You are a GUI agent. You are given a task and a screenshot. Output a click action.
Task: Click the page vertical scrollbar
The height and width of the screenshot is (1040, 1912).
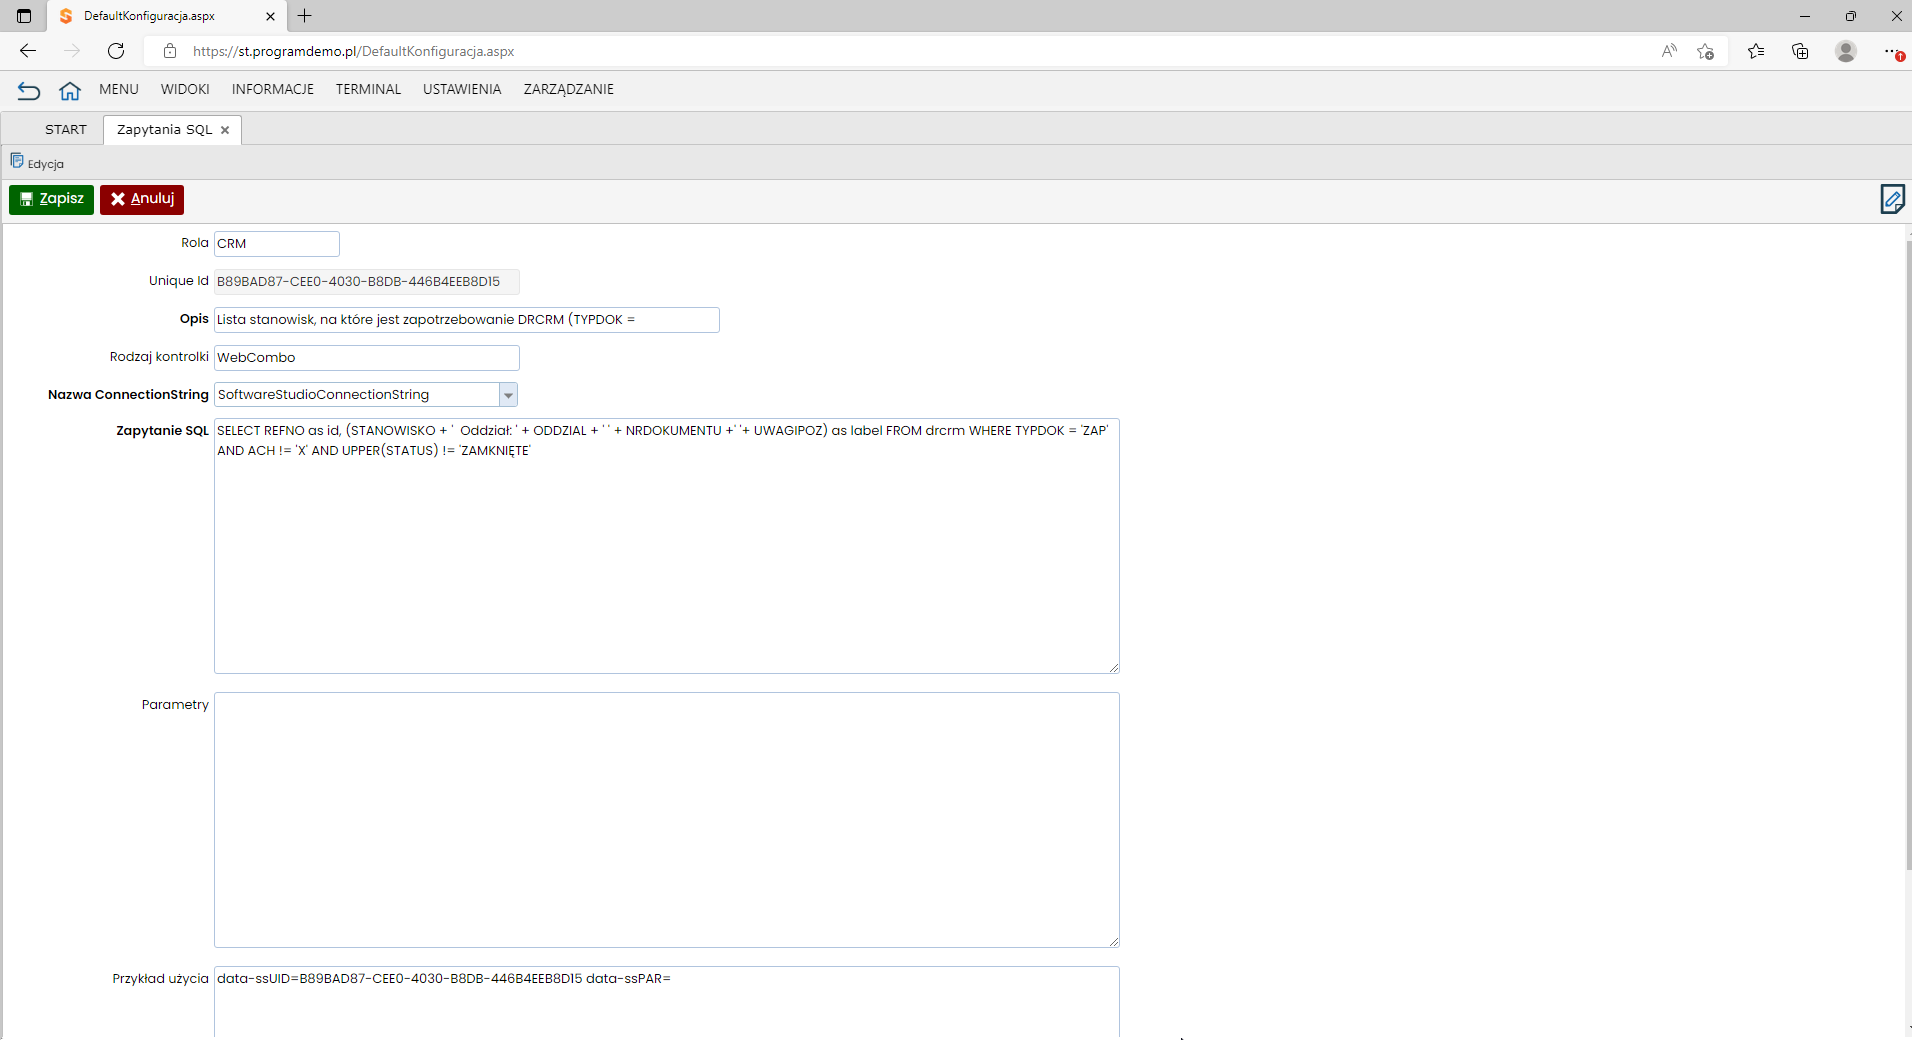(1908, 555)
